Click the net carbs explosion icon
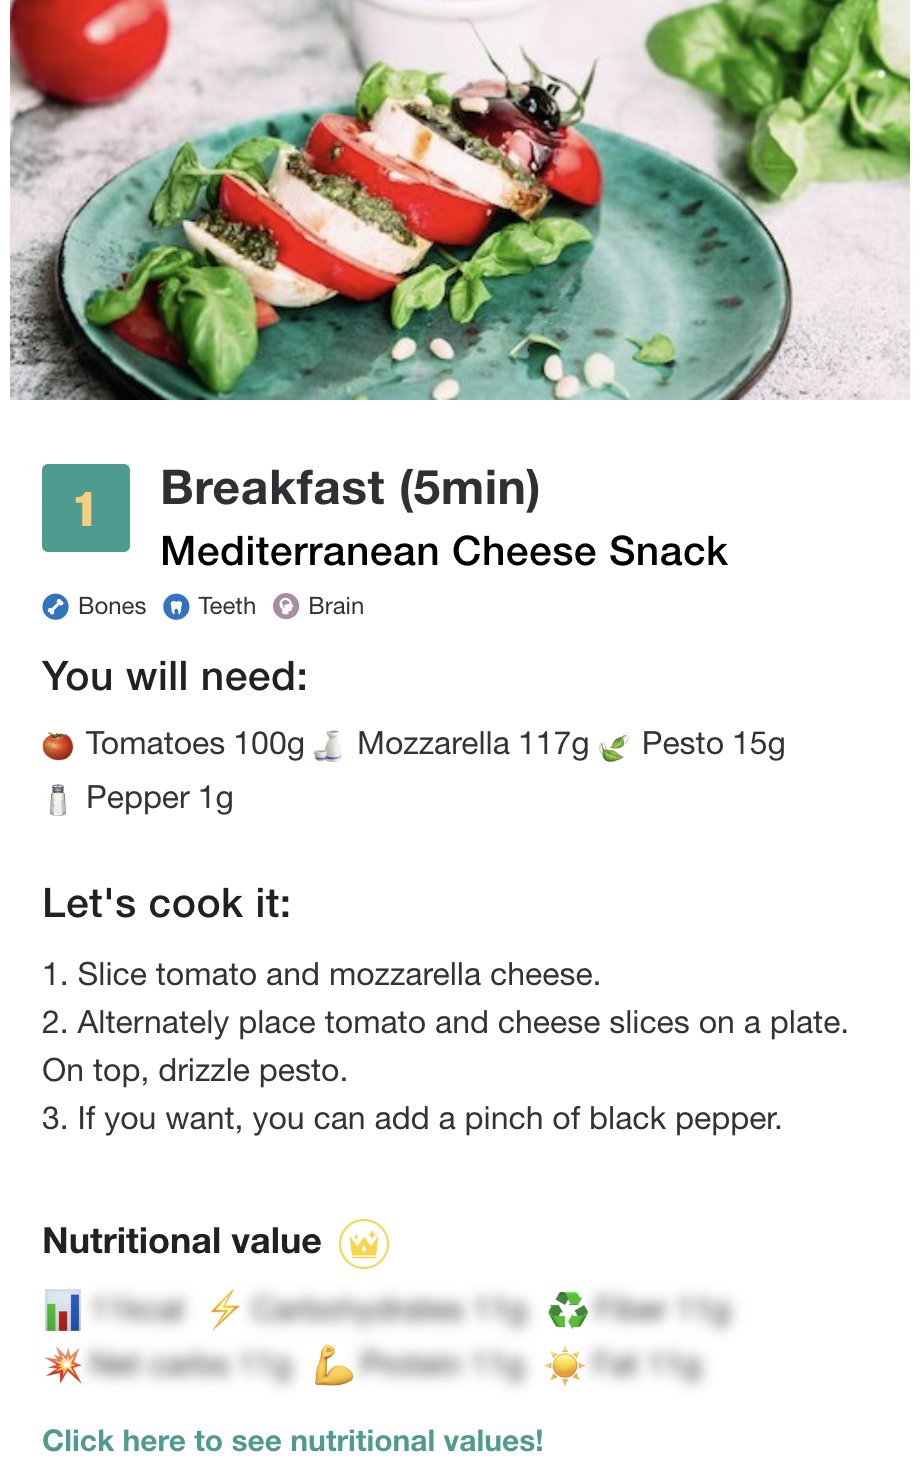 63,1365
